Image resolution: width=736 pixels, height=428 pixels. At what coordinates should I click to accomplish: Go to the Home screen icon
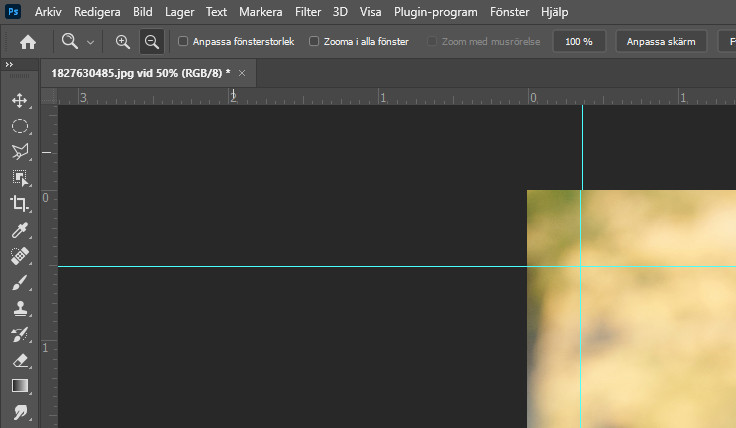[x=28, y=42]
